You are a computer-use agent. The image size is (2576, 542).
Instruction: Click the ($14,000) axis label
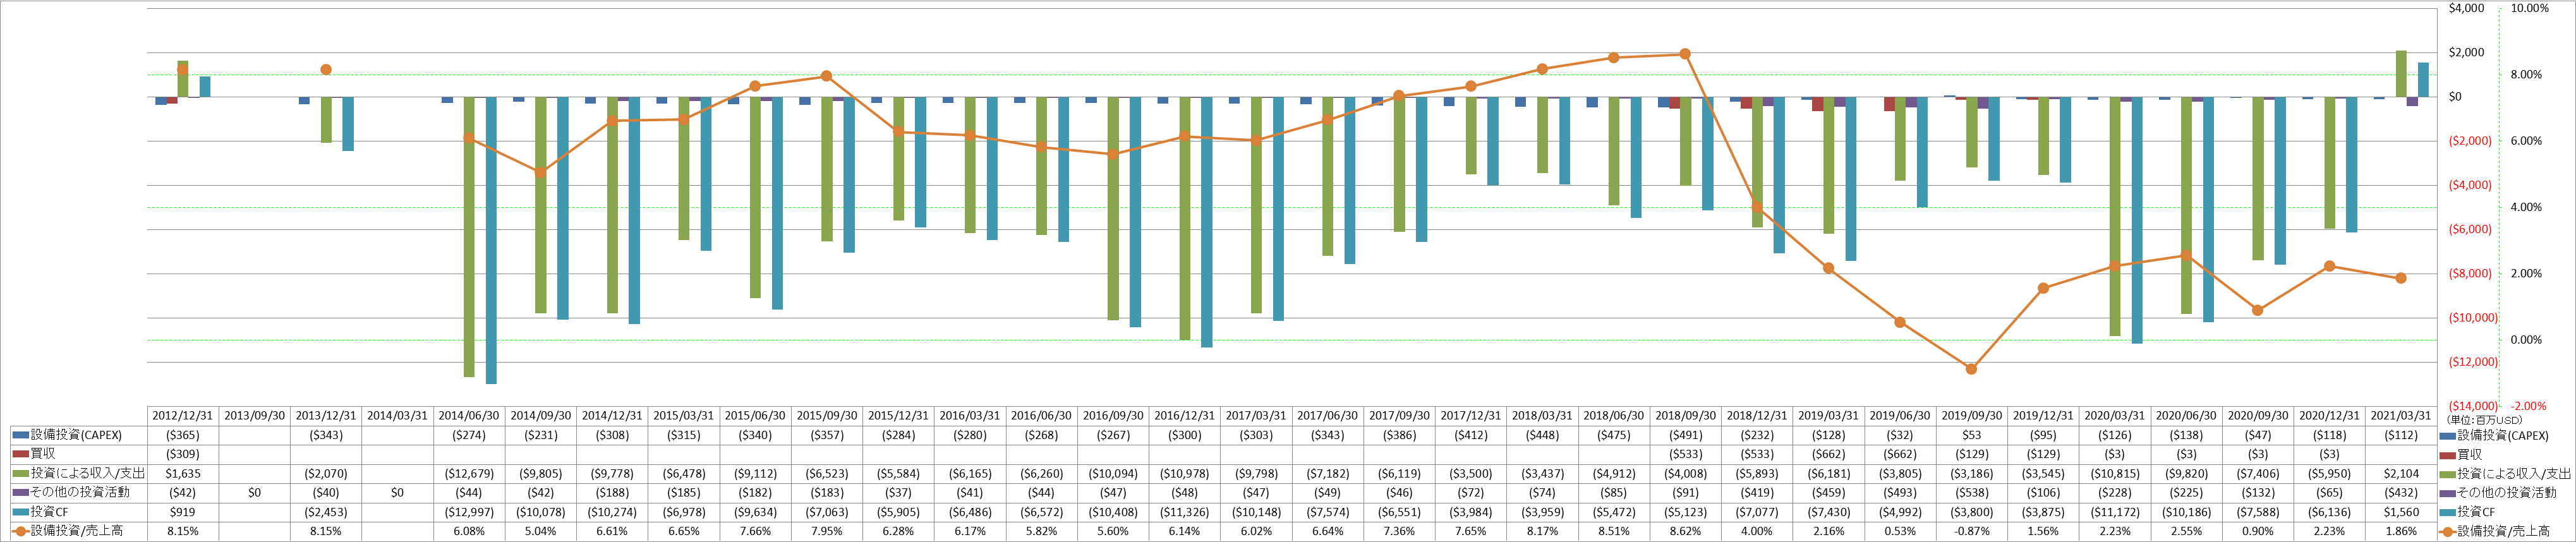click(x=2472, y=406)
